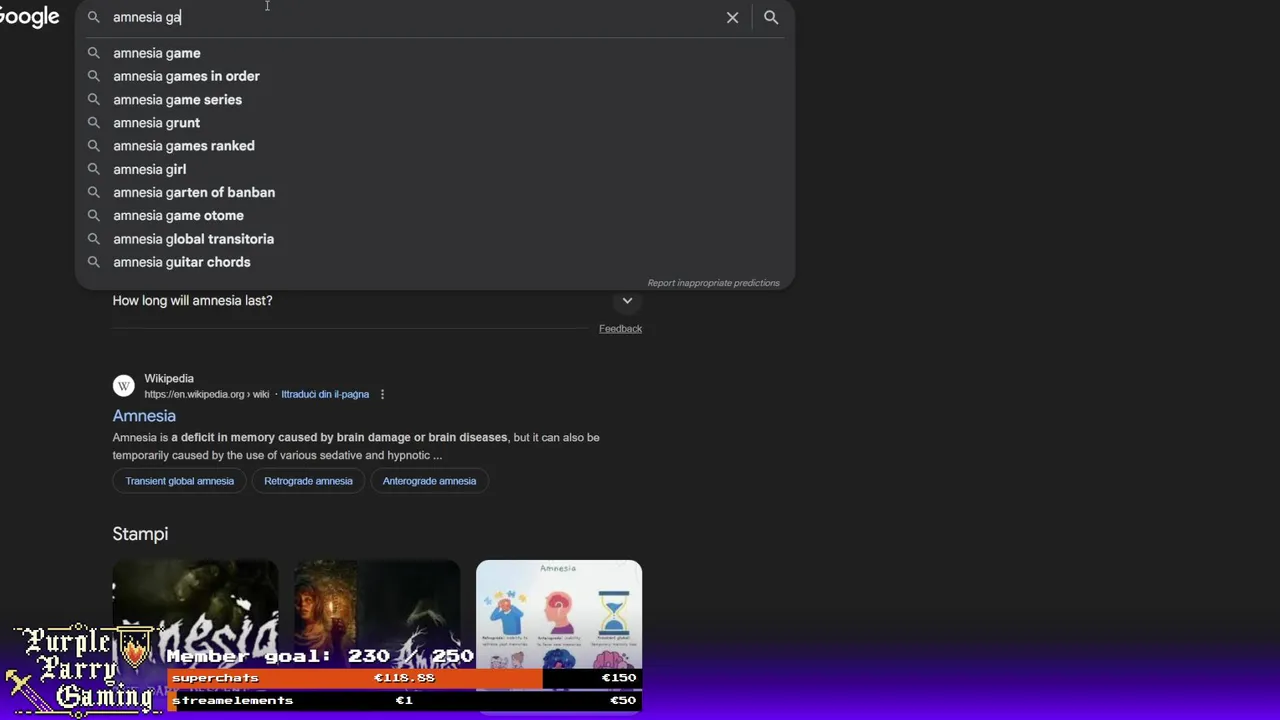Select suggestion "amnesia grunt"
The image size is (1280, 720).
tap(435, 123)
